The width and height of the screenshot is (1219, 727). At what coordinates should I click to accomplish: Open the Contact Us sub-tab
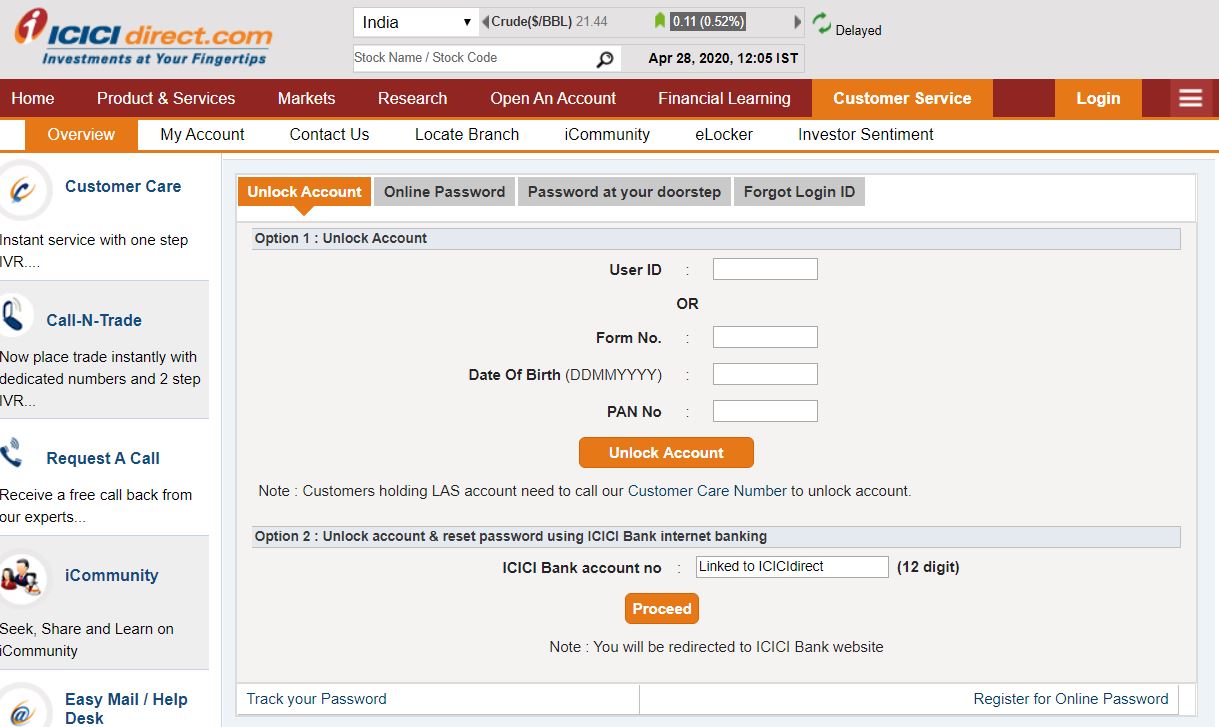click(x=329, y=134)
